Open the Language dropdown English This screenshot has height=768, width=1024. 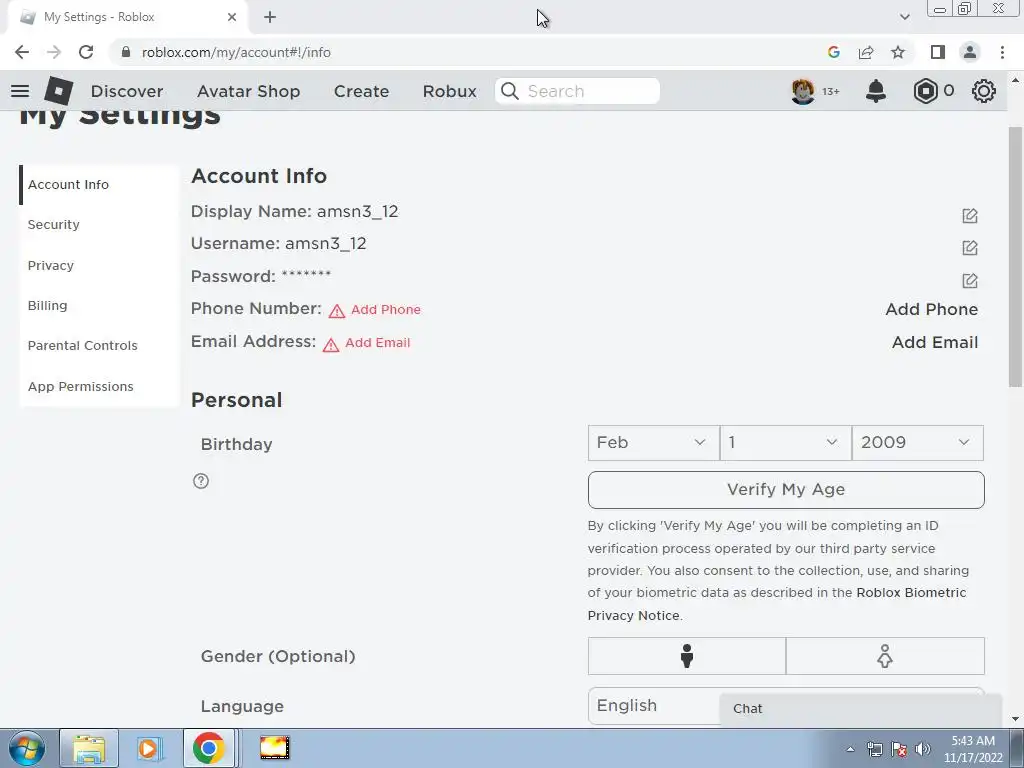click(653, 706)
